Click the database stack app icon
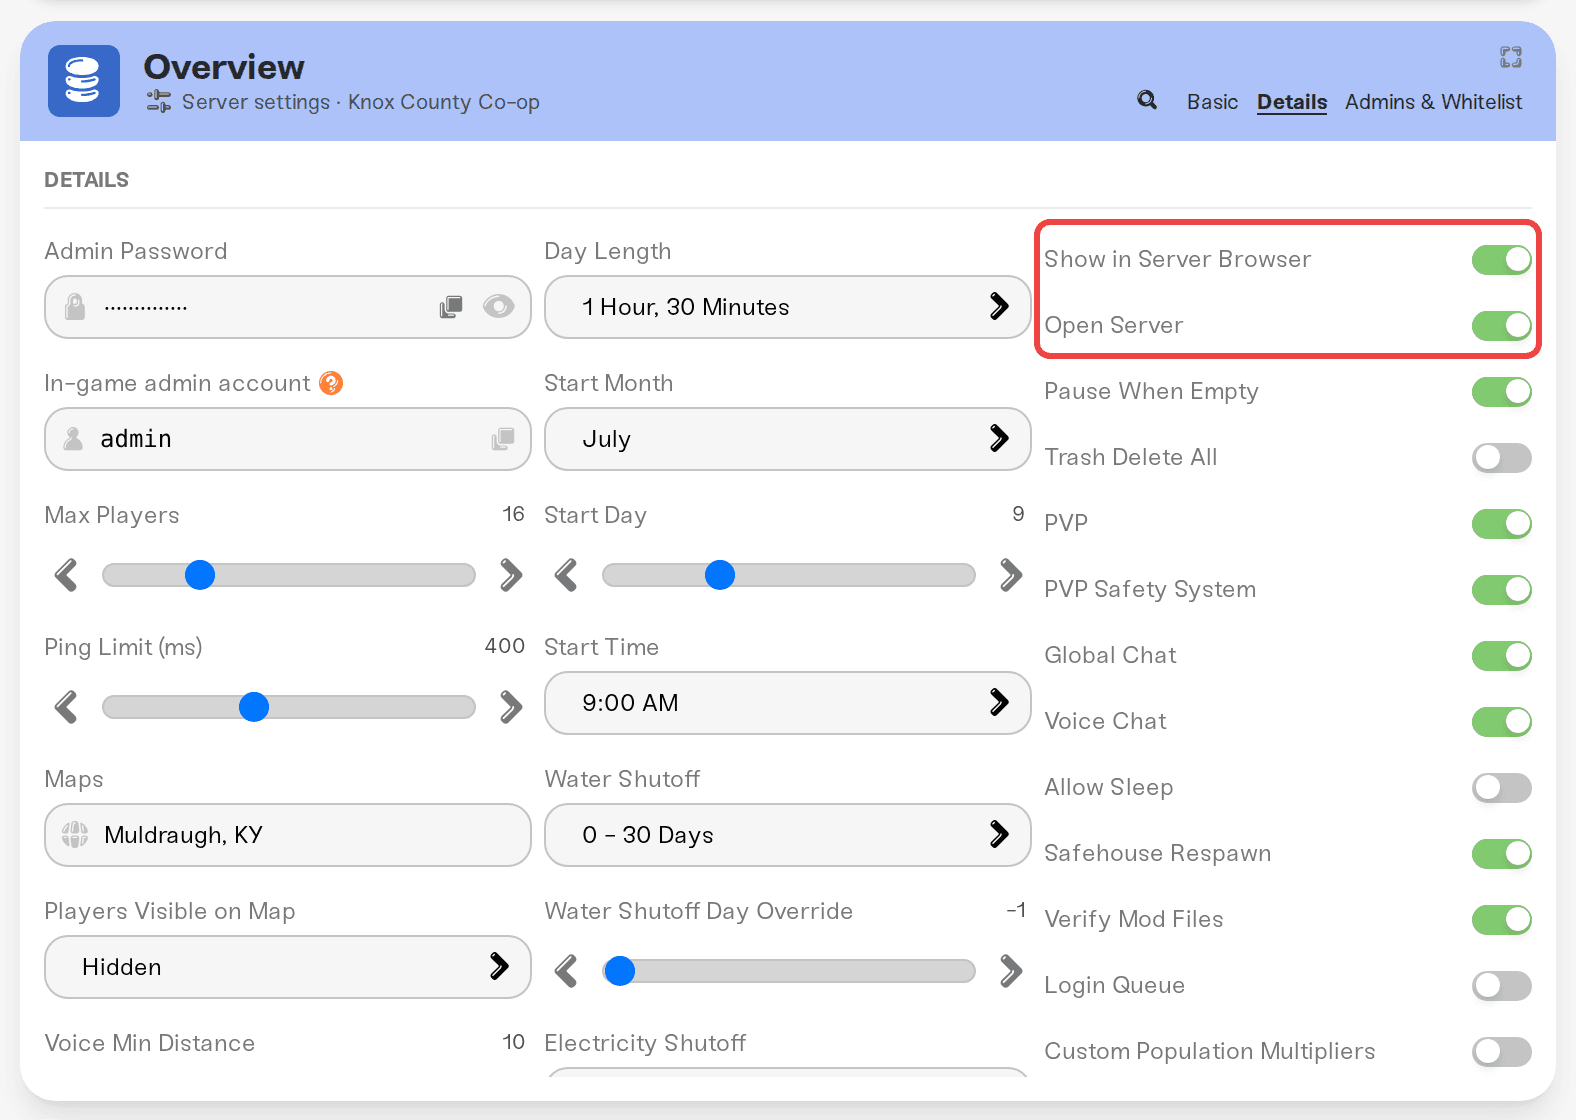This screenshot has height=1120, width=1576. click(84, 81)
